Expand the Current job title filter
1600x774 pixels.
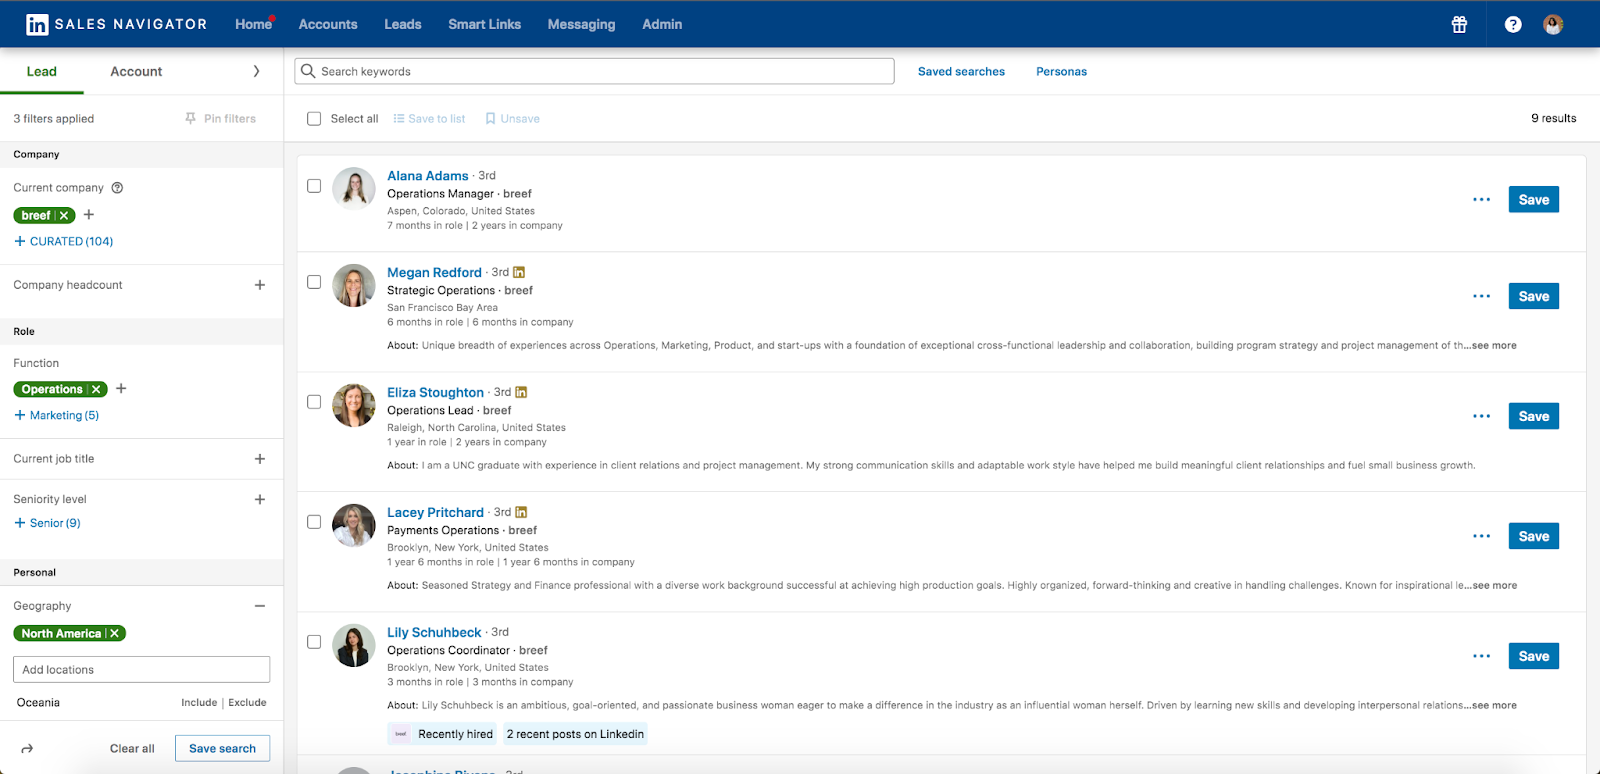260,459
